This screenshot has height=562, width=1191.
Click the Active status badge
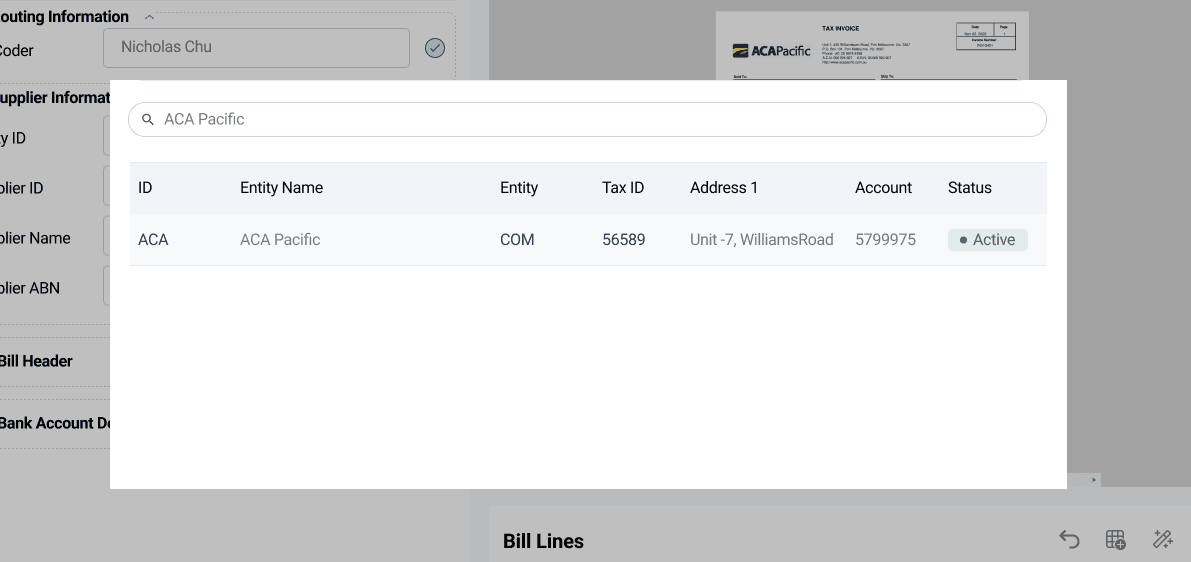987,240
